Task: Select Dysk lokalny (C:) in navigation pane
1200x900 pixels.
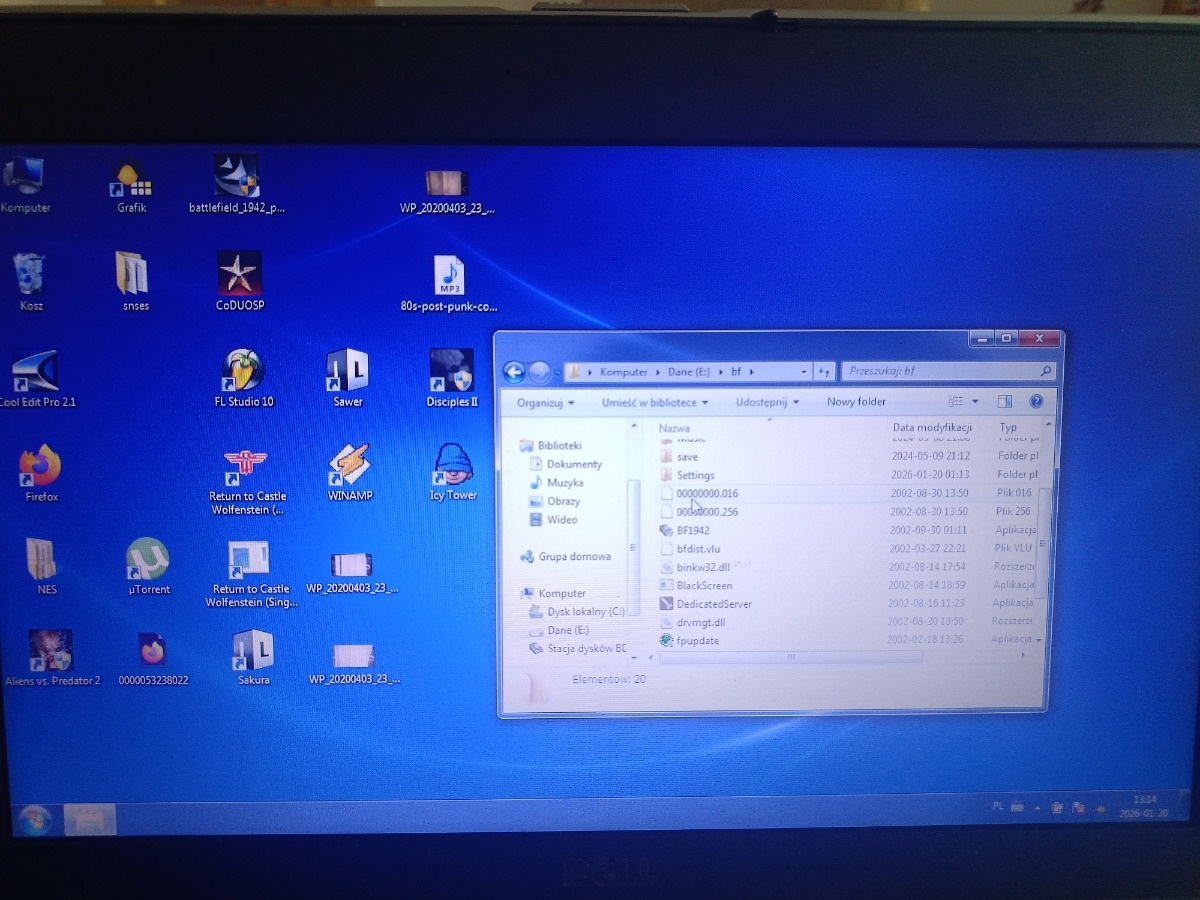Action: click(585, 611)
